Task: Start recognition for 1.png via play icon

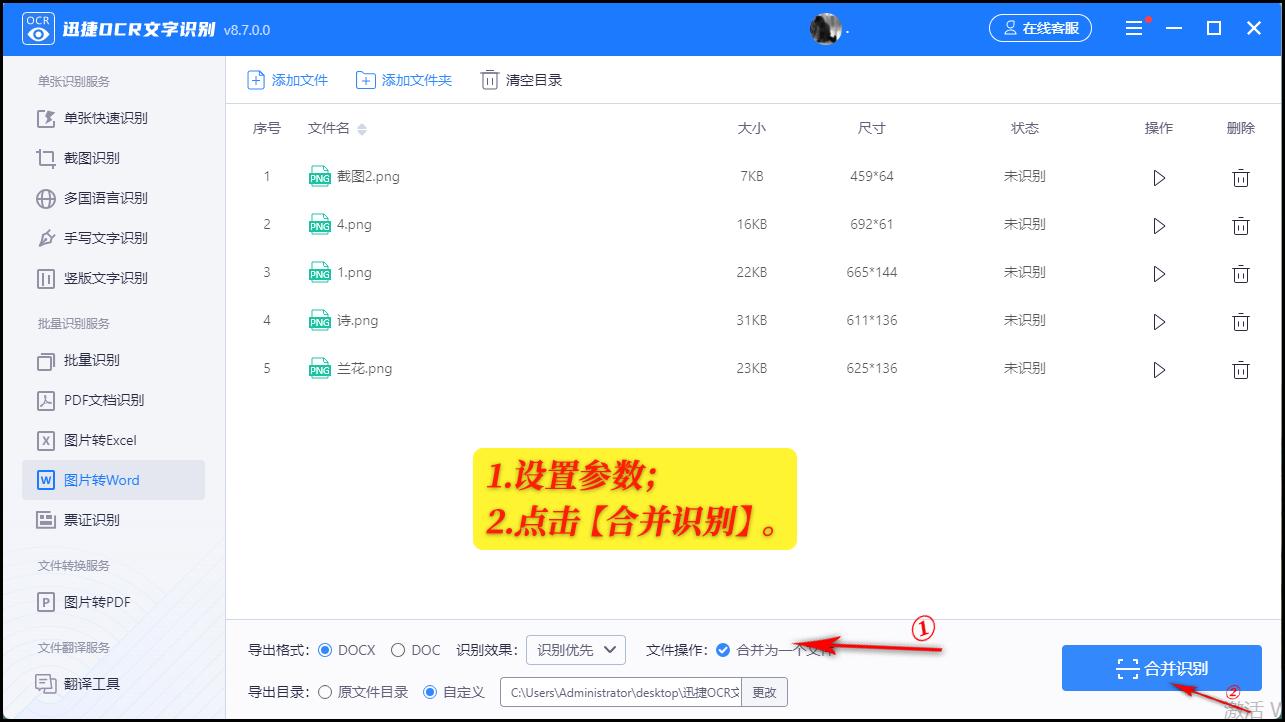Action: (1159, 274)
